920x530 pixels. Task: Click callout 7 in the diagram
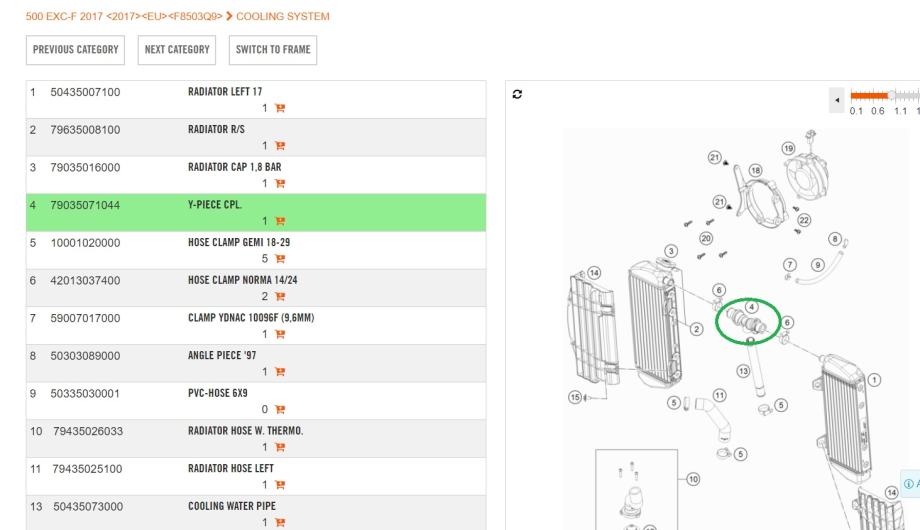(x=790, y=265)
